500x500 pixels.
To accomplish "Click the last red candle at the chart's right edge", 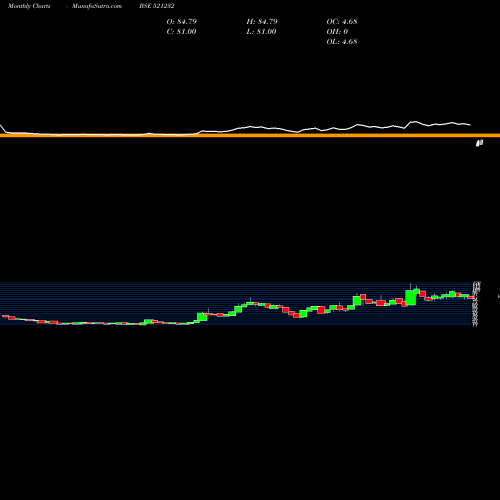I will pos(471,297).
